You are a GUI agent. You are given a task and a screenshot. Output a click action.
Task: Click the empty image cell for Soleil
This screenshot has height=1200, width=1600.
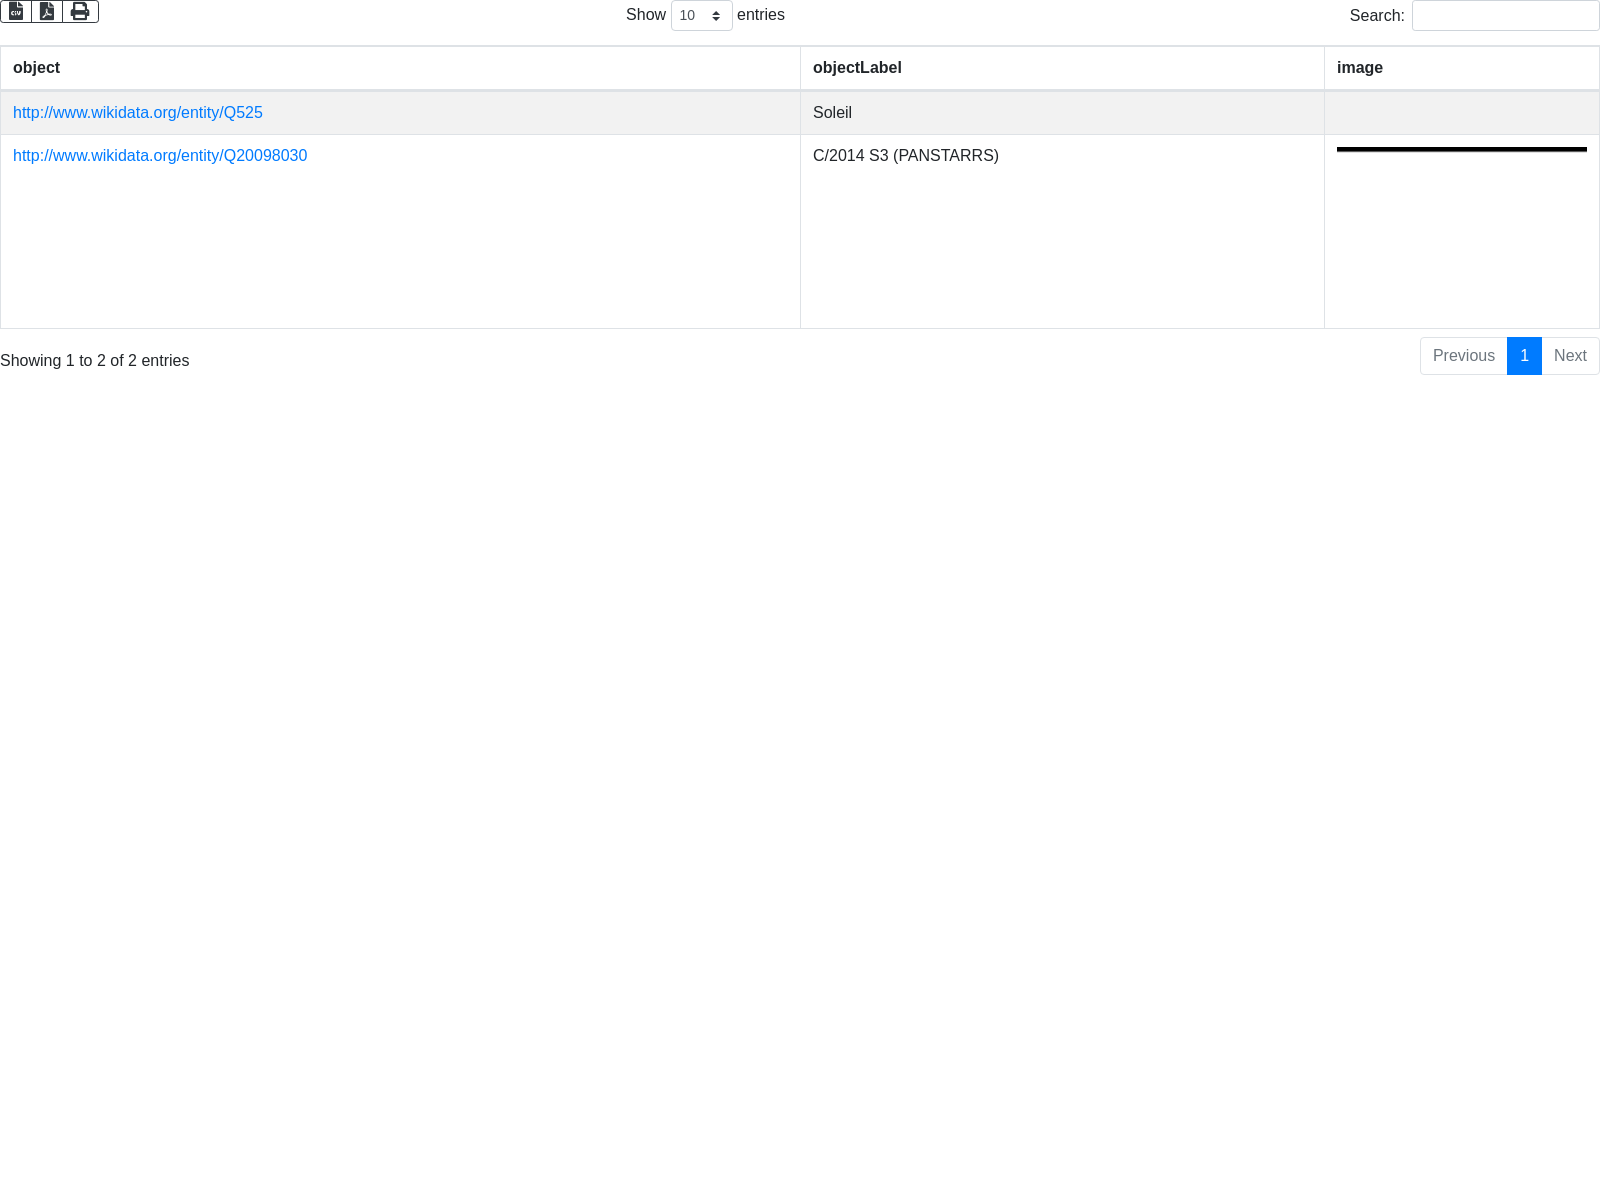coord(1461,113)
